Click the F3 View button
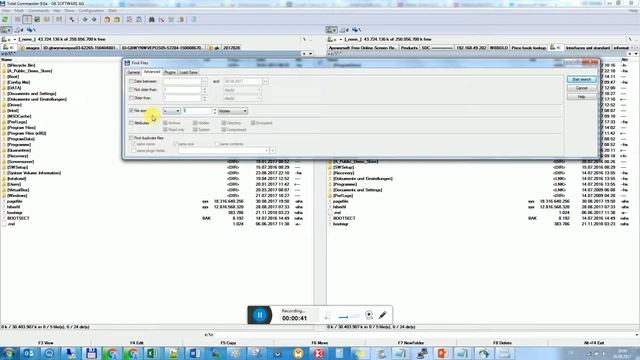 (x=46, y=343)
